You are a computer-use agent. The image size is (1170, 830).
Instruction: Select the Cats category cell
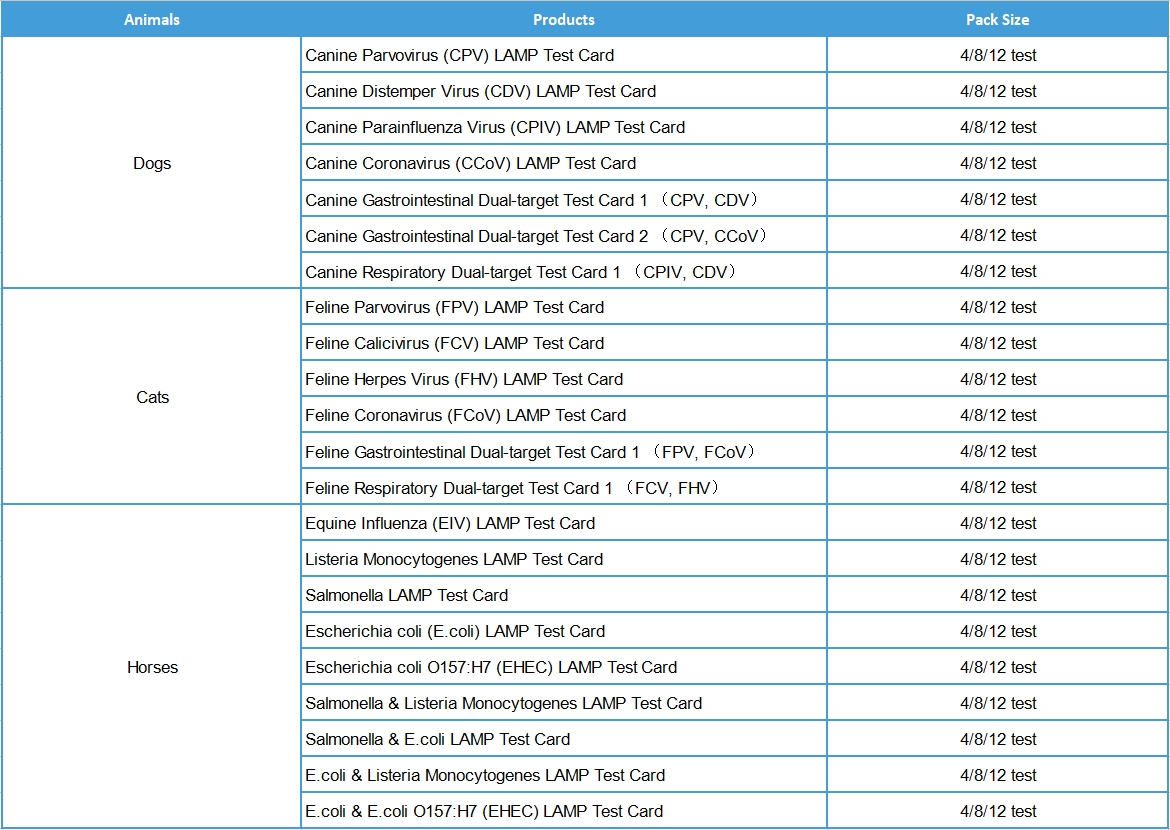pyautogui.click(x=152, y=398)
